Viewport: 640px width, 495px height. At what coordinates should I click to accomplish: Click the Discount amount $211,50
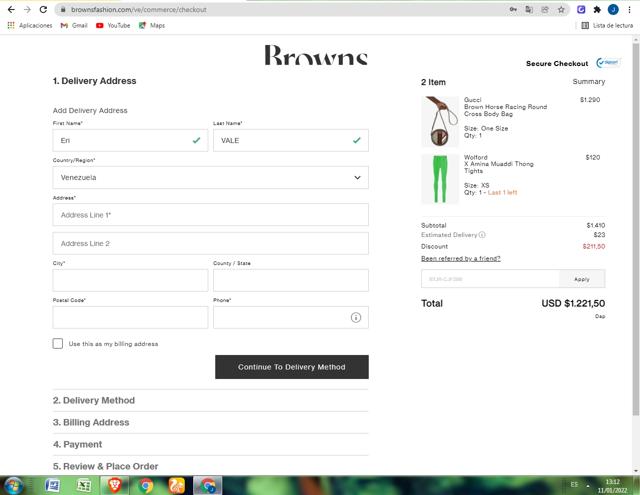(594, 246)
